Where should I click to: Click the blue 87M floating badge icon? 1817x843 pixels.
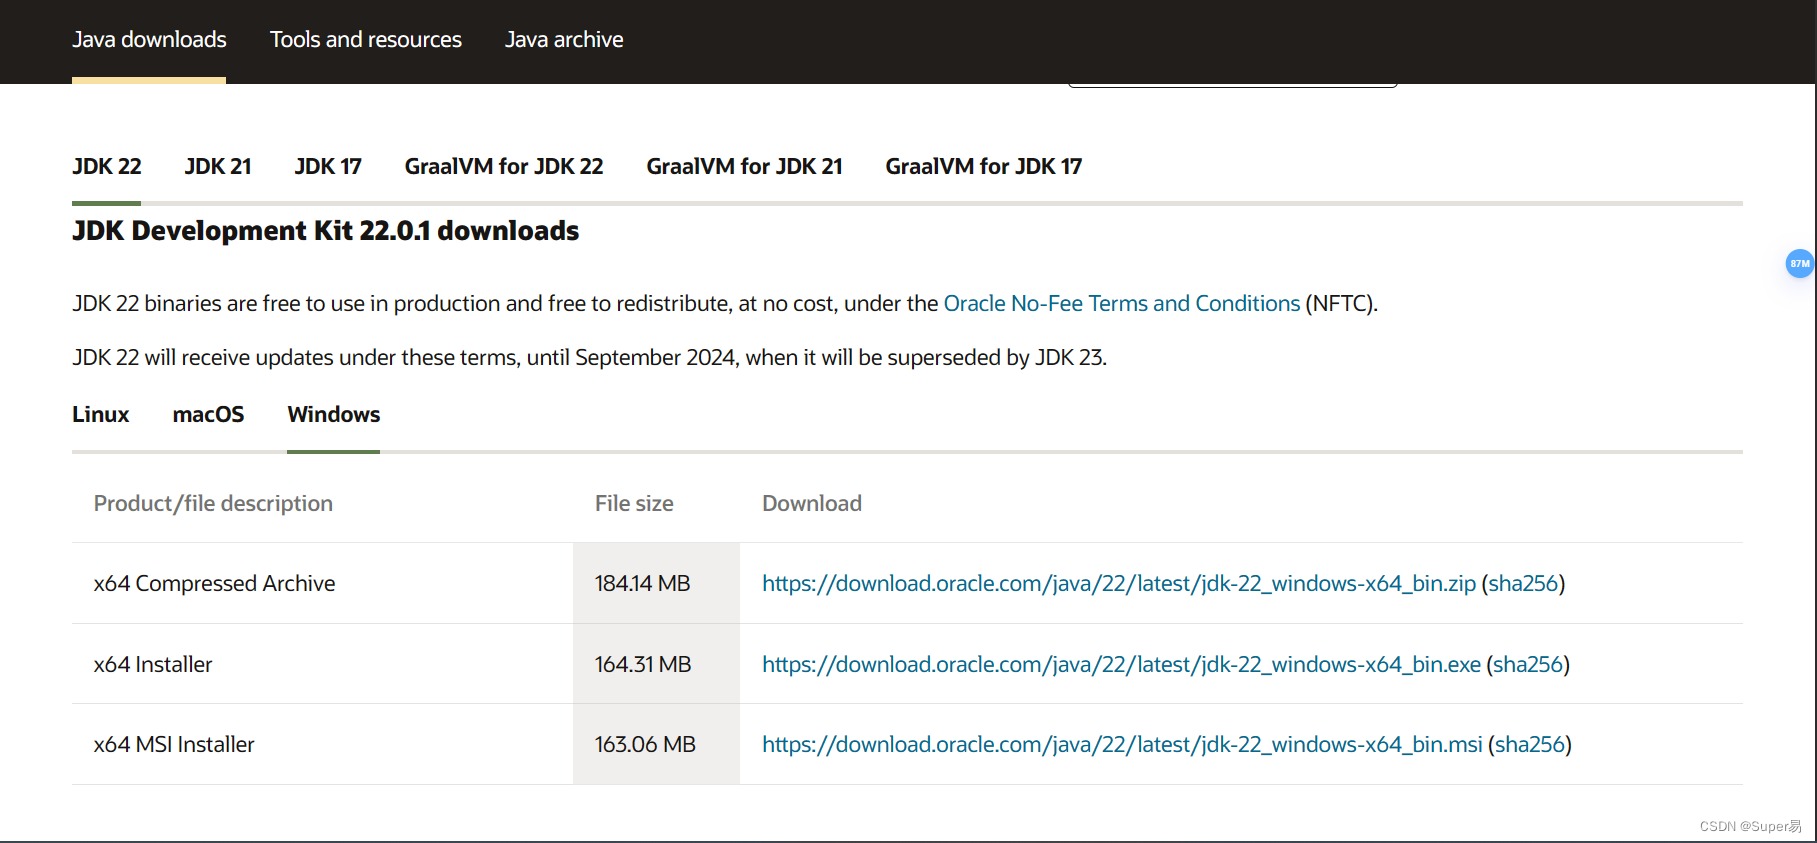[1799, 264]
